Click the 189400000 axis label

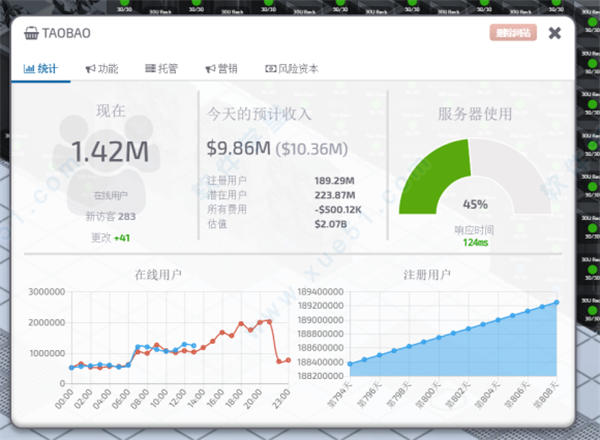click(x=321, y=292)
